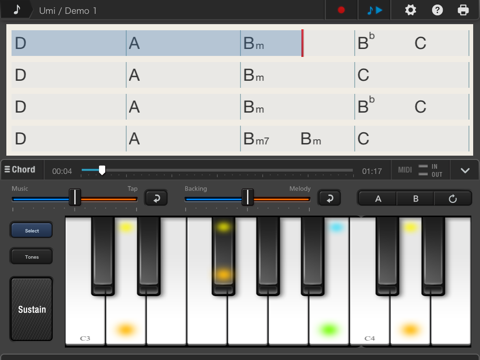Reset the Music/Tap balance slider

click(x=156, y=198)
